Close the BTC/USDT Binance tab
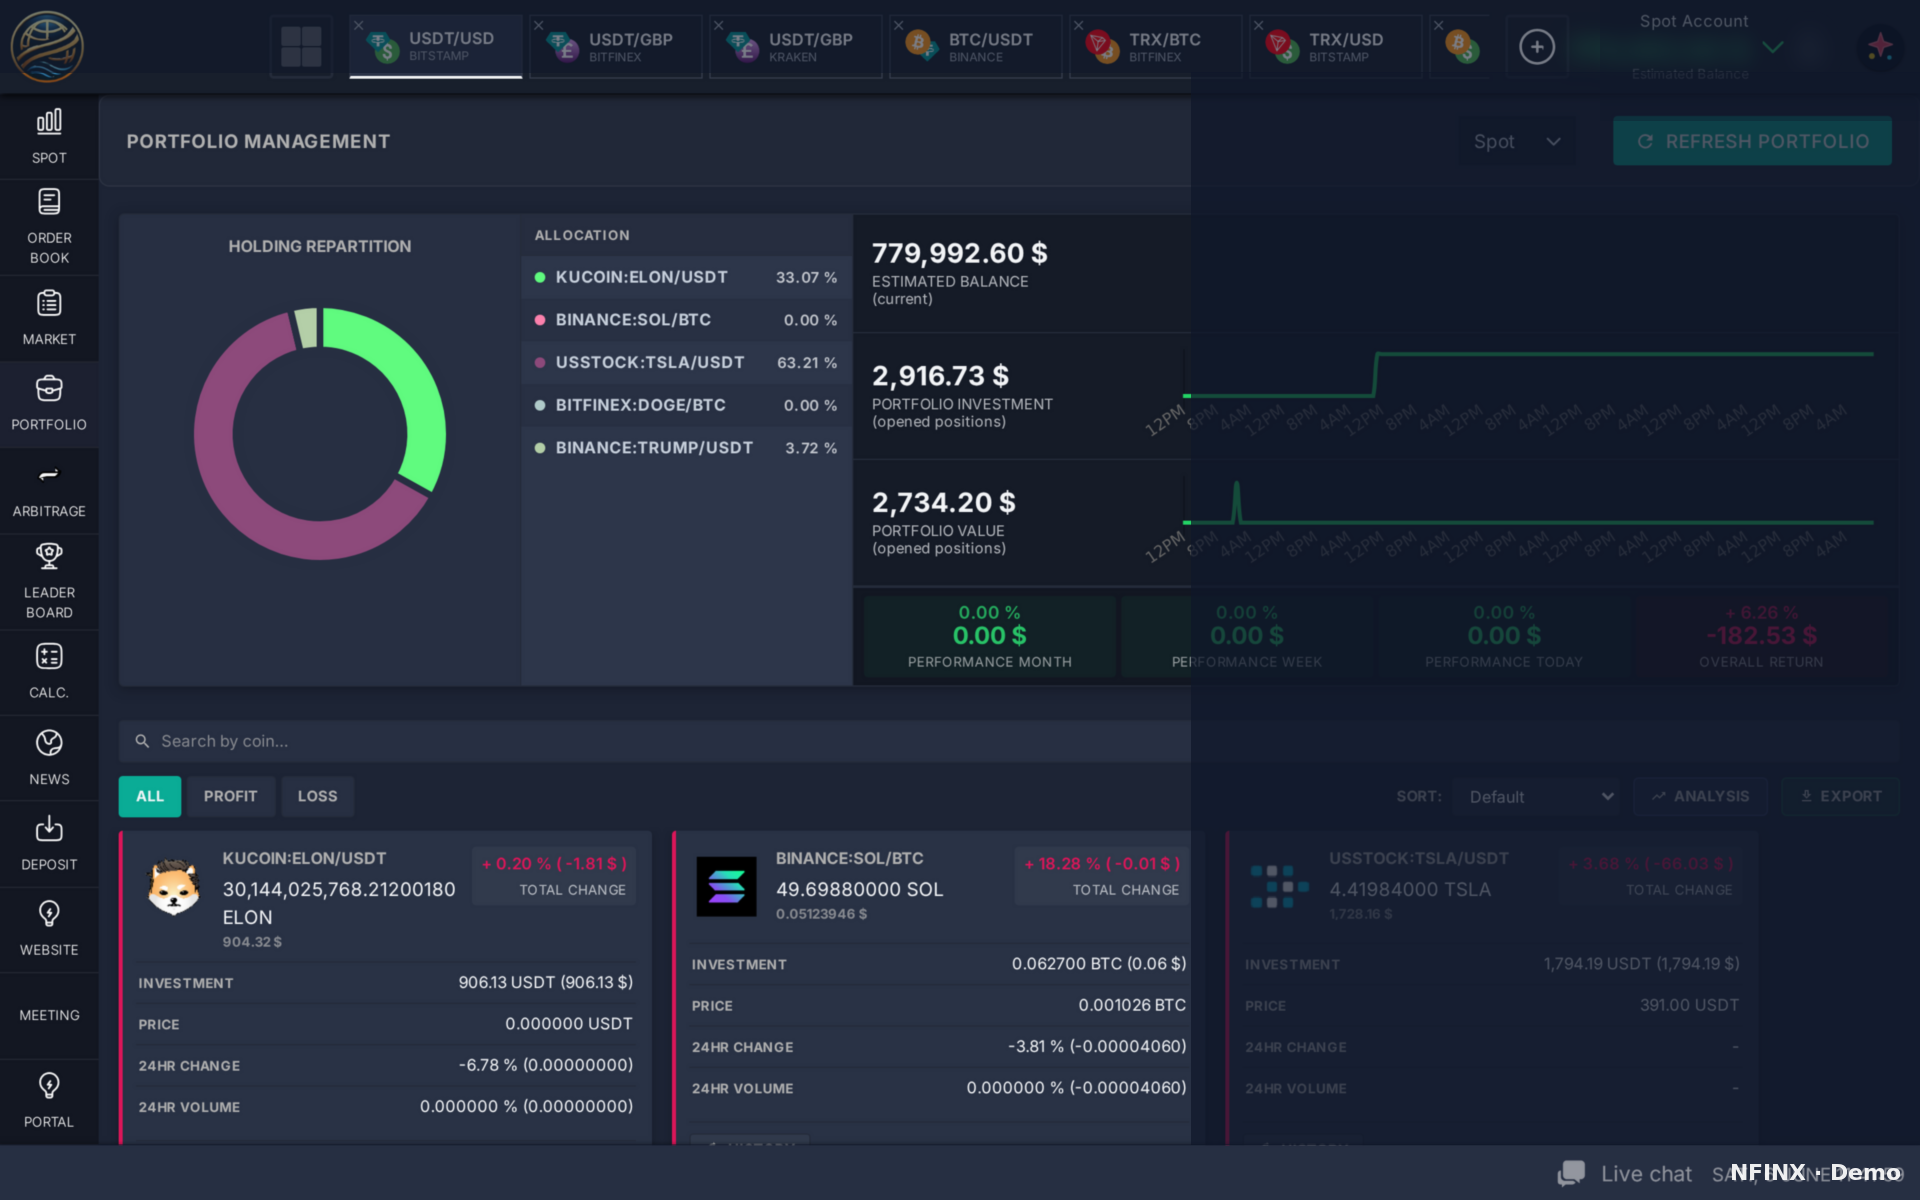The height and width of the screenshot is (1200, 1920). coord(898,25)
